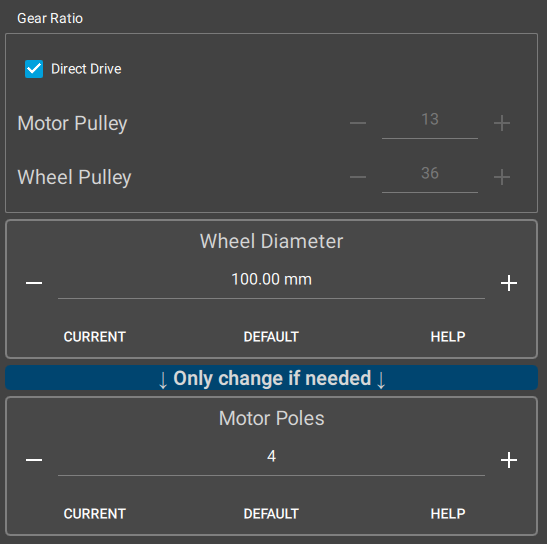Click the Motor Poles value field
This screenshot has width=547, height=544.
click(271, 460)
